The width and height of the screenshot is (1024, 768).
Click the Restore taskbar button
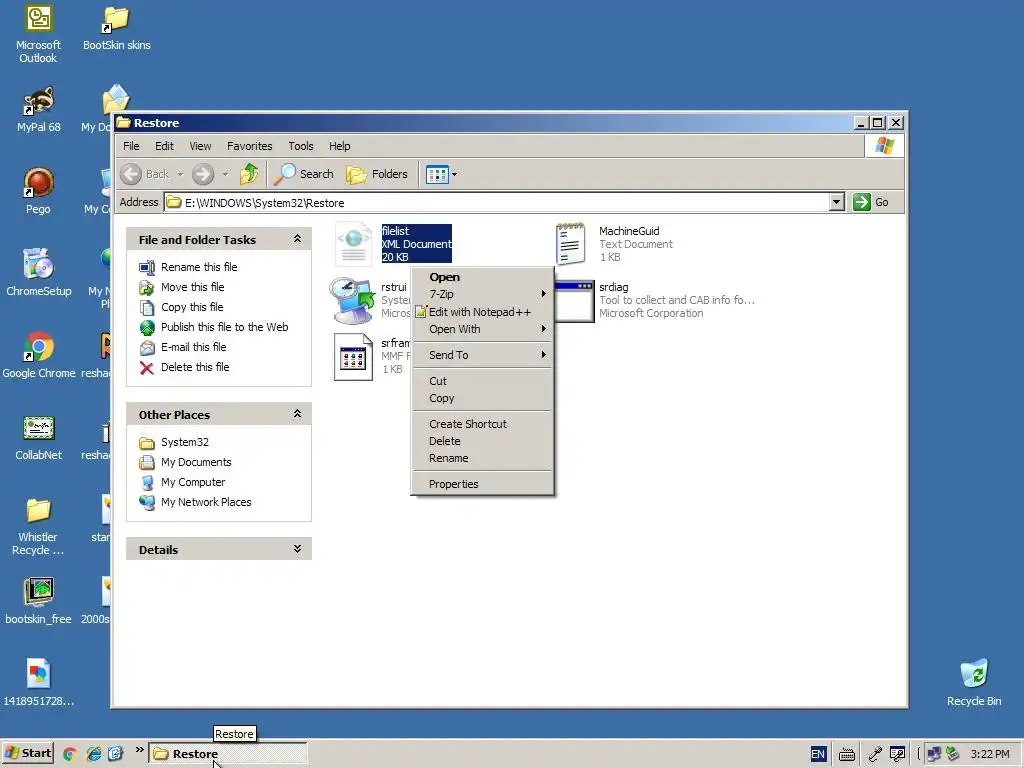(228, 754)
